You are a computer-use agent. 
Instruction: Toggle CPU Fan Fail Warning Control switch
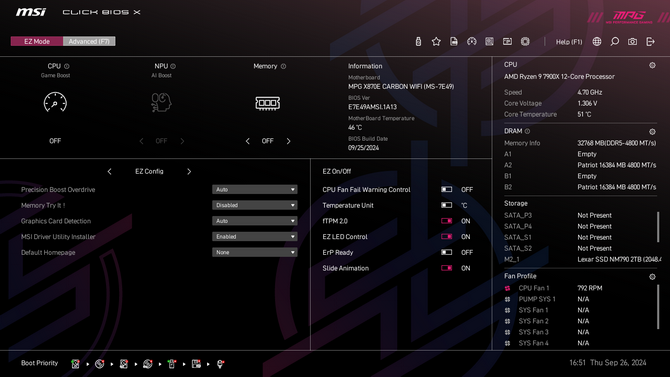tap(447, 189)
